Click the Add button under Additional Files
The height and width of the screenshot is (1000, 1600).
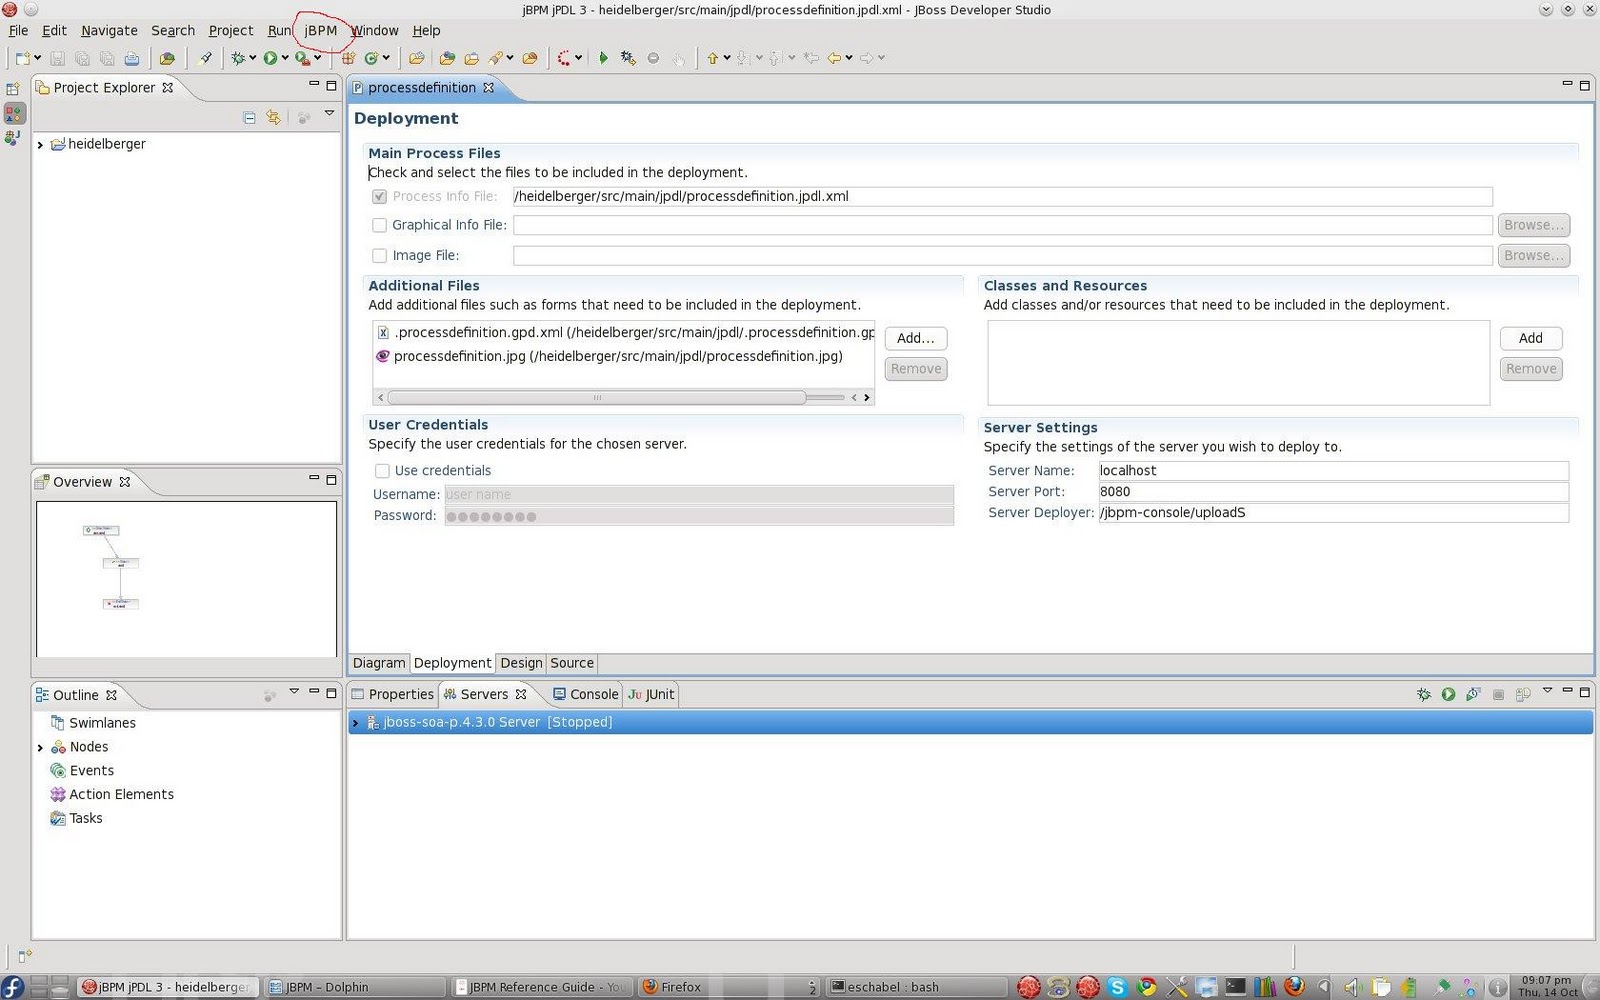pyautogui.click(x=915, y=338)
